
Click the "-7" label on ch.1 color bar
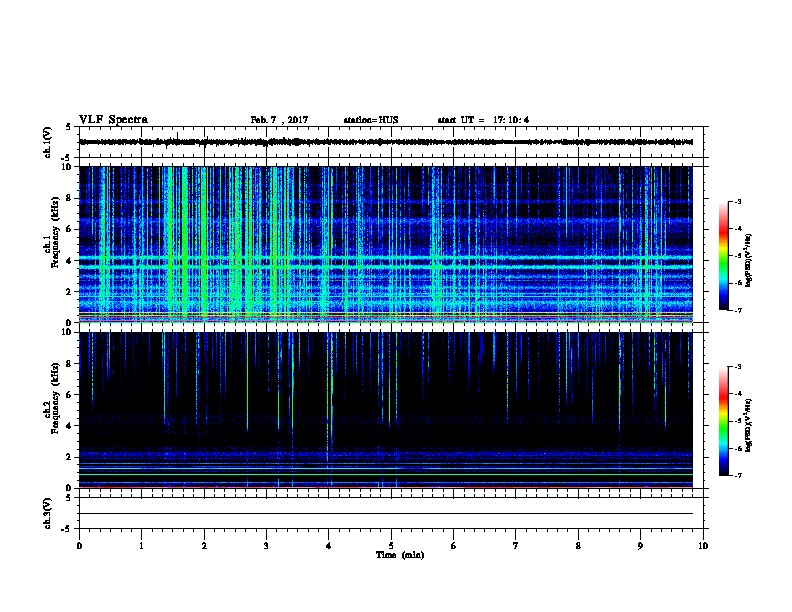[x=737, y=310]
